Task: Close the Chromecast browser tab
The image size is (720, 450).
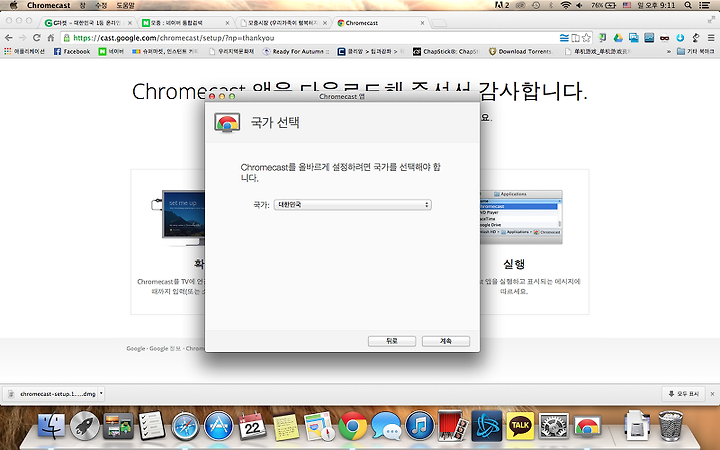Action: [x=422, y=23]
